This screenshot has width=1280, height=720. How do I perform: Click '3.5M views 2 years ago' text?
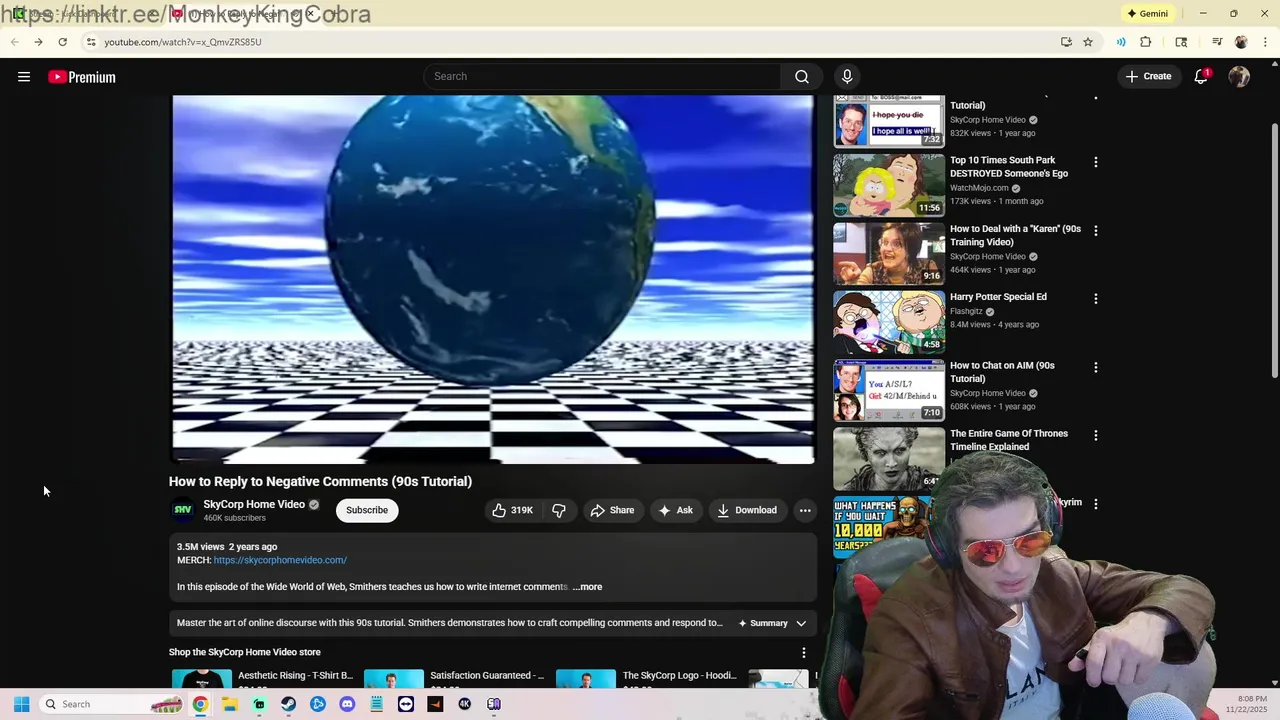pyautogui.click(x=227, y=547)
